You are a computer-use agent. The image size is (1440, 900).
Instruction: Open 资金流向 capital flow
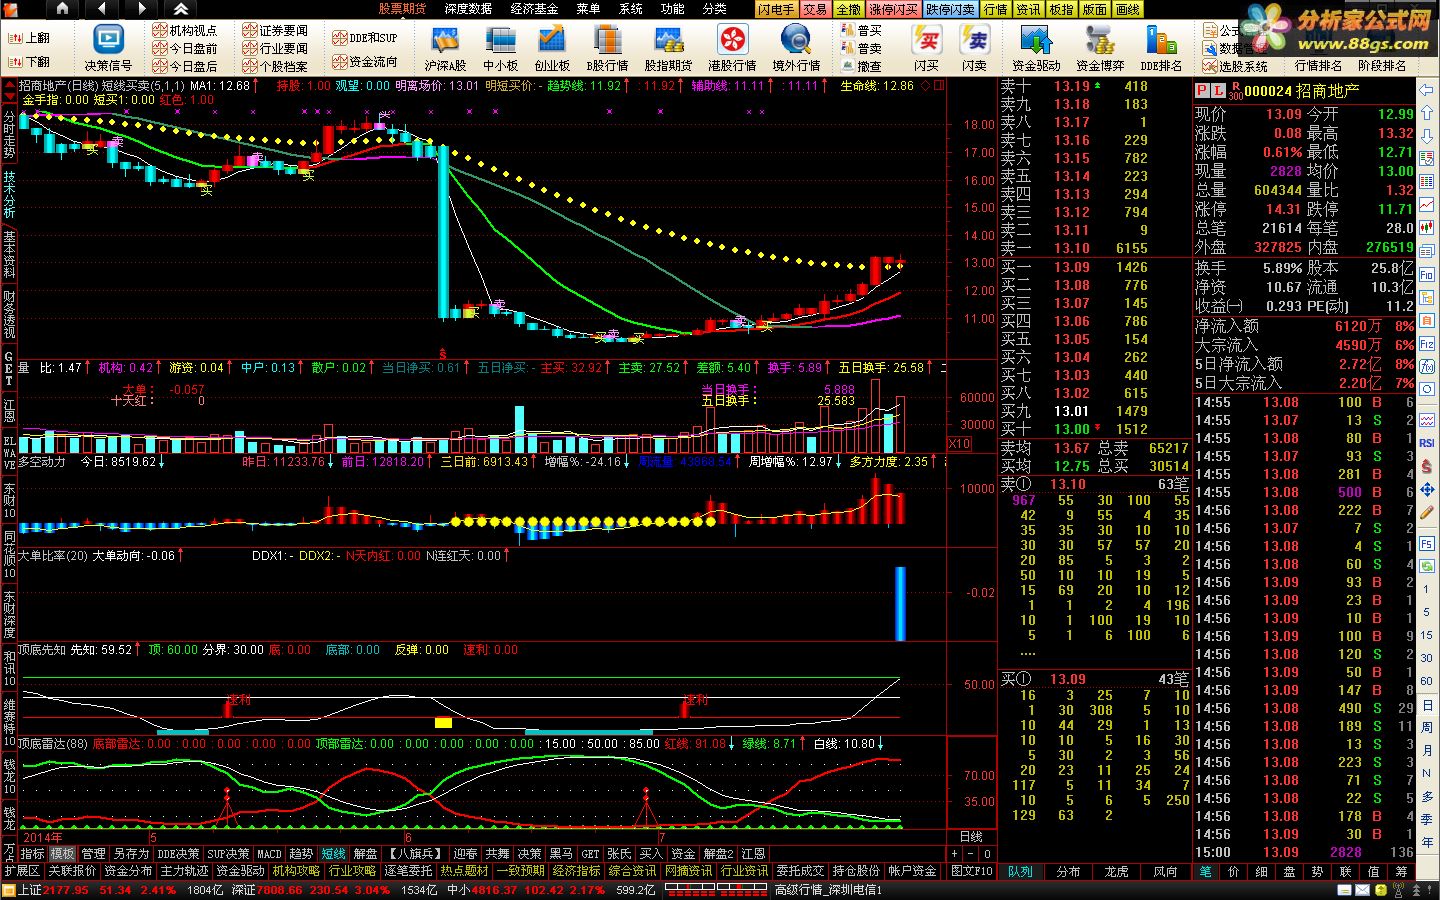tap(364, 62)
